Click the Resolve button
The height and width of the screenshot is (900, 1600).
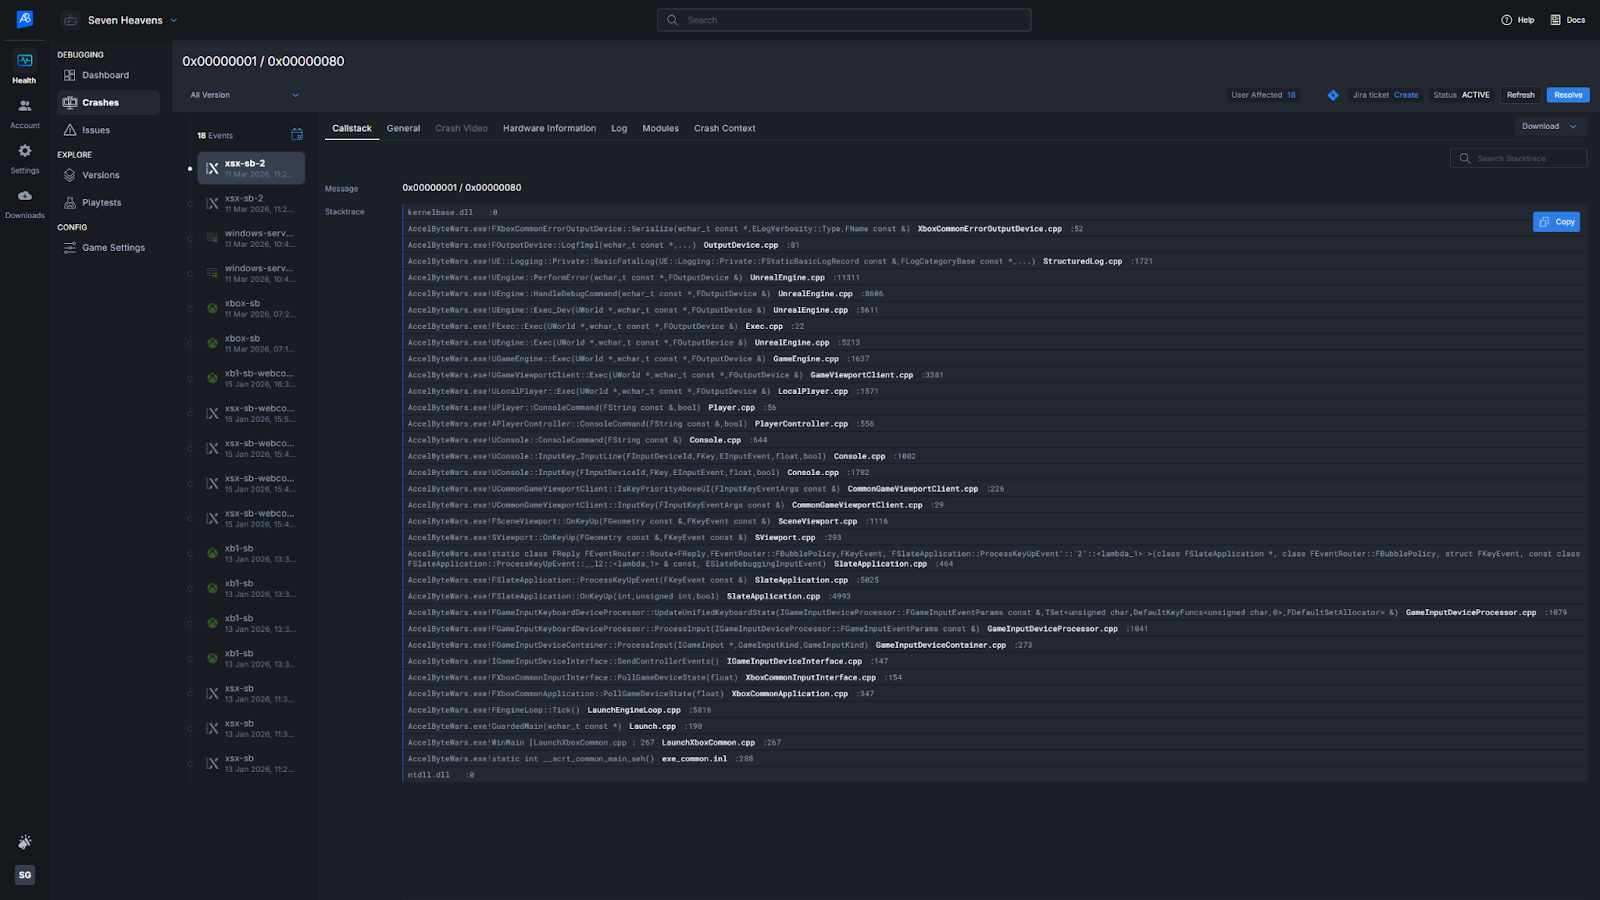1567,95
